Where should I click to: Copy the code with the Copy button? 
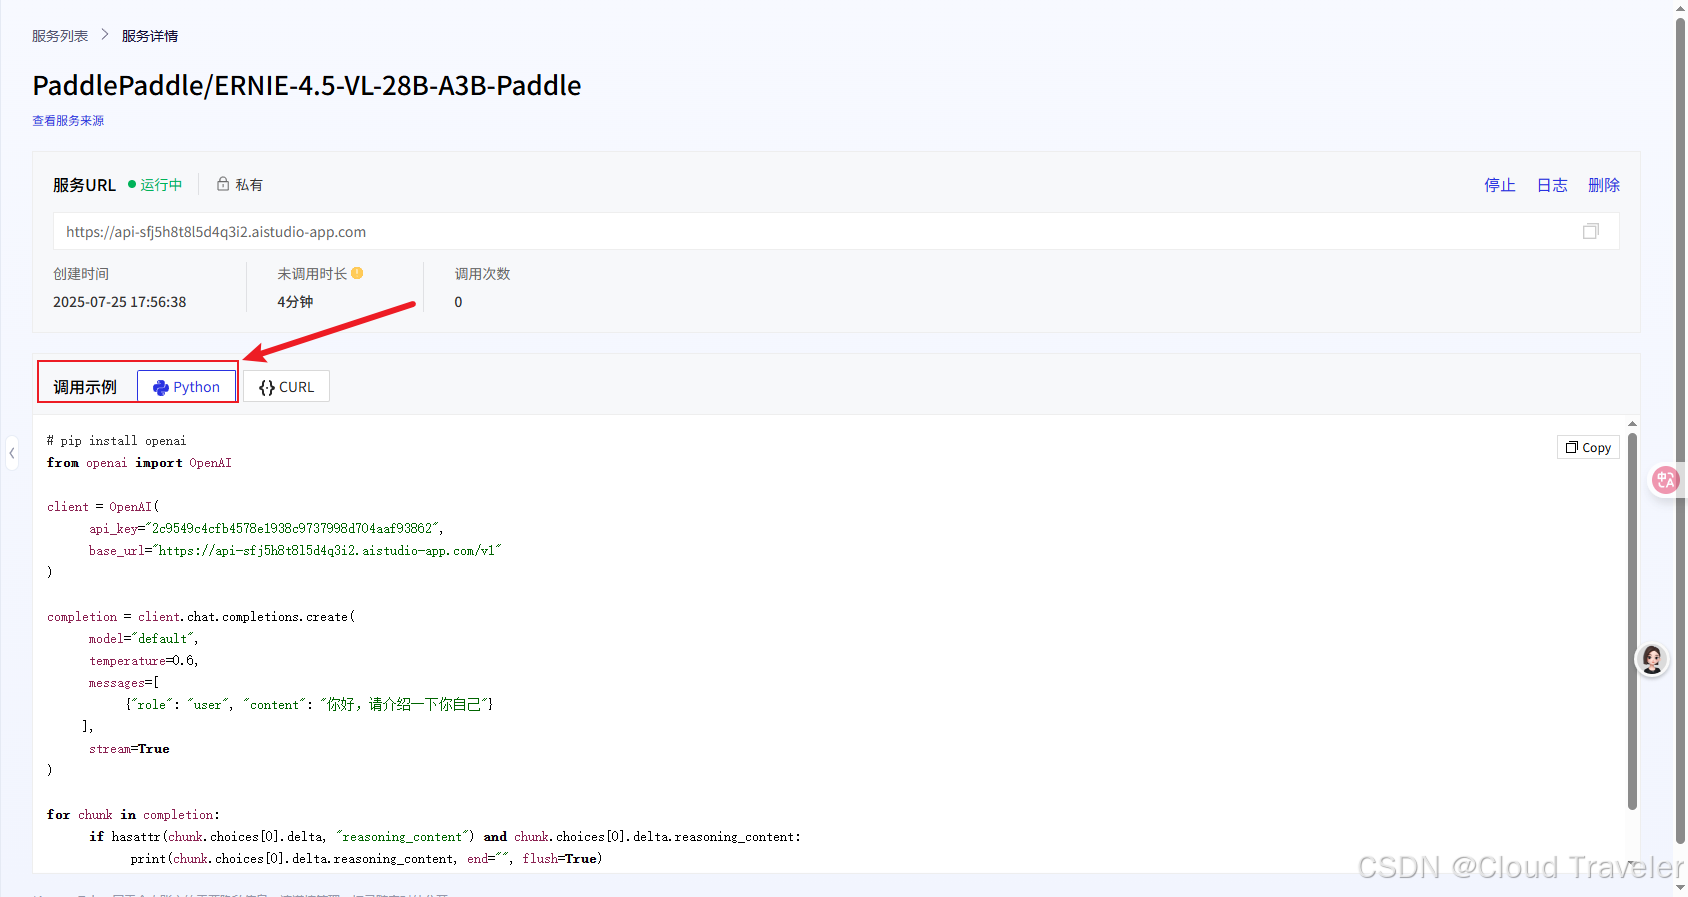(1588, 447)
